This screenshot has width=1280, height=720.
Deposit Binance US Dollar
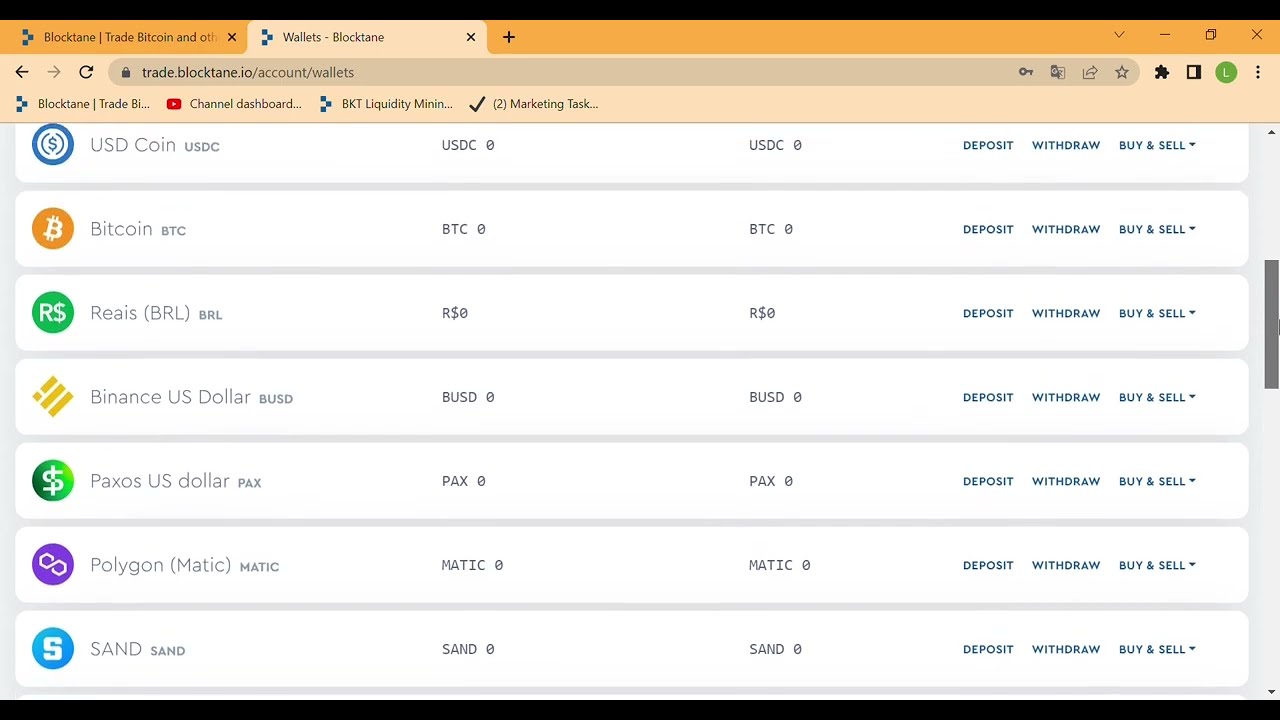pos(988,397)
